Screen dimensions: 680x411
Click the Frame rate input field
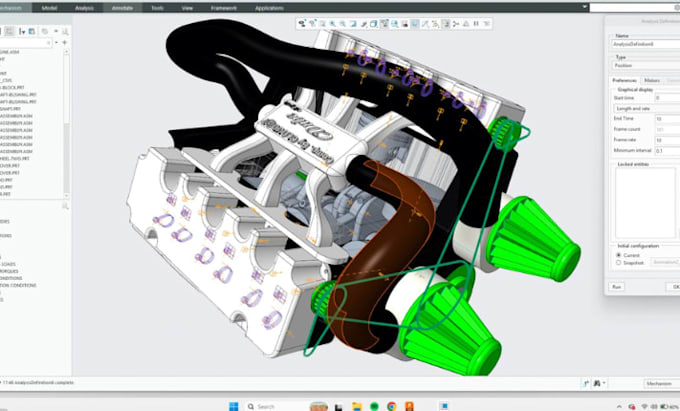point(667,140)
